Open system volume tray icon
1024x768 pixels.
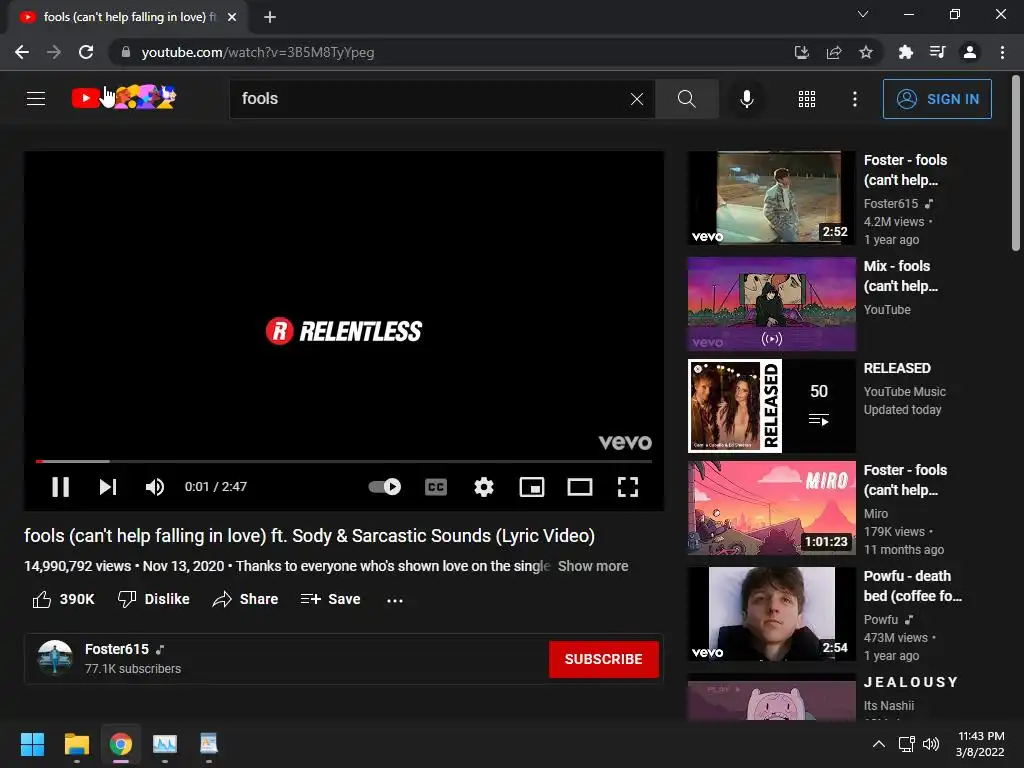(931, 744)
